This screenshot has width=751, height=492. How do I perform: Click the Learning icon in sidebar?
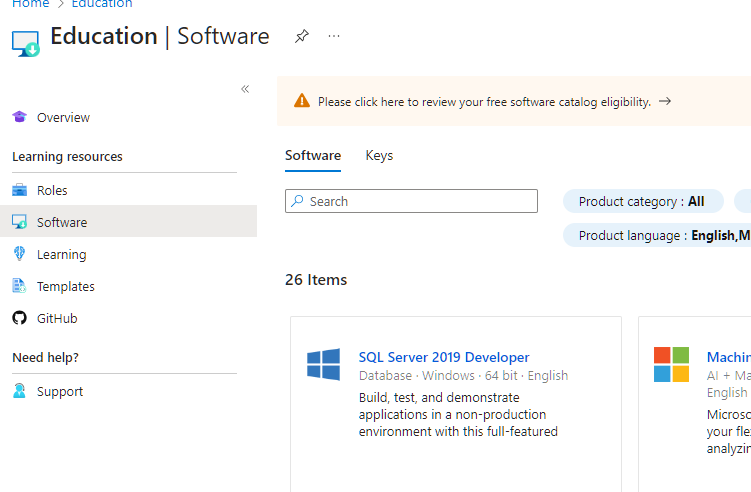tap(19, 254)
